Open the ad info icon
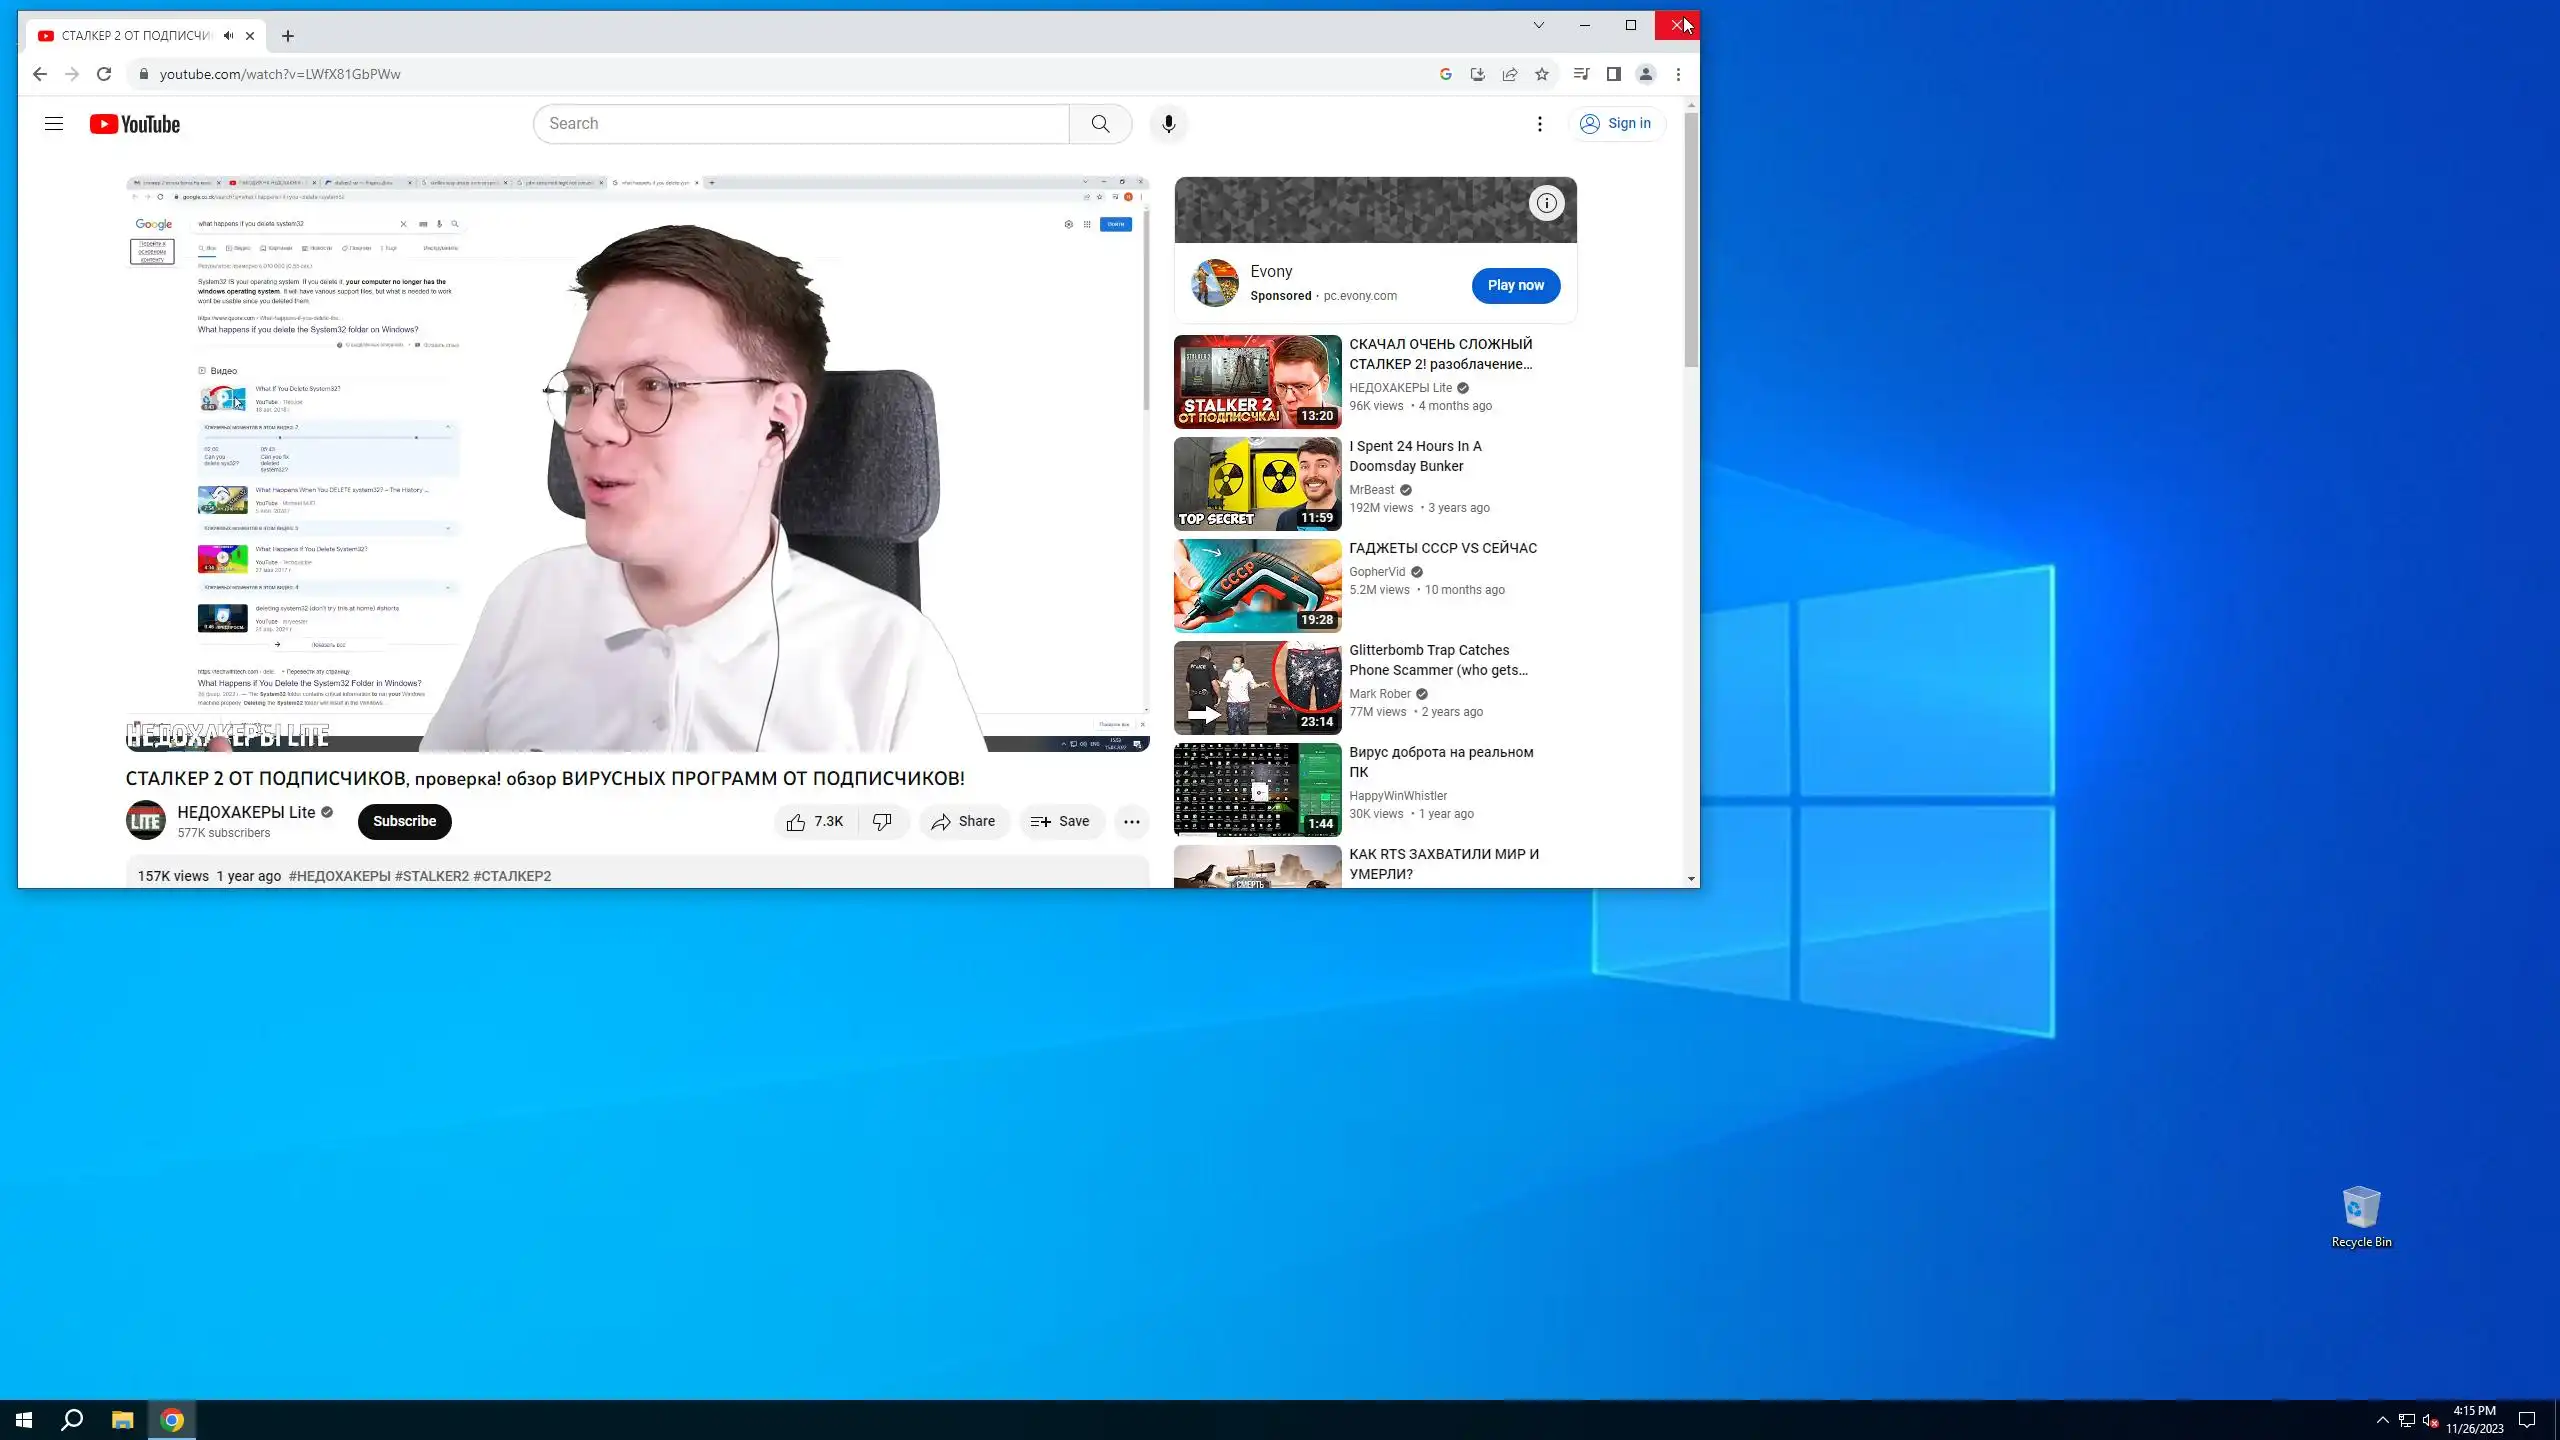 1546,203
